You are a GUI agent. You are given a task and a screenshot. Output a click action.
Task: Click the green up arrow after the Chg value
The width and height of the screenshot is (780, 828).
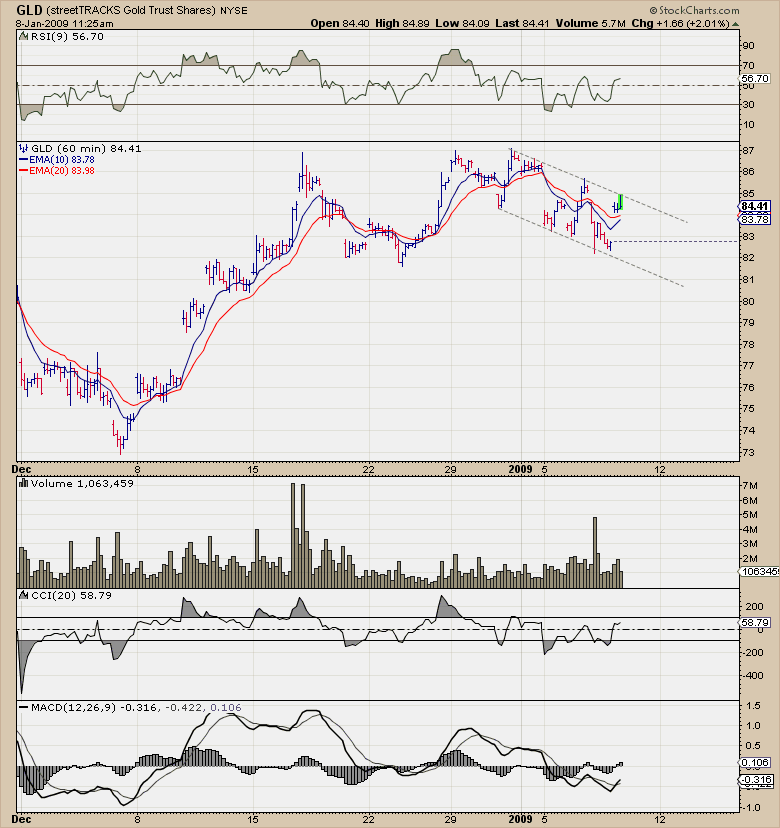point(736,24)
